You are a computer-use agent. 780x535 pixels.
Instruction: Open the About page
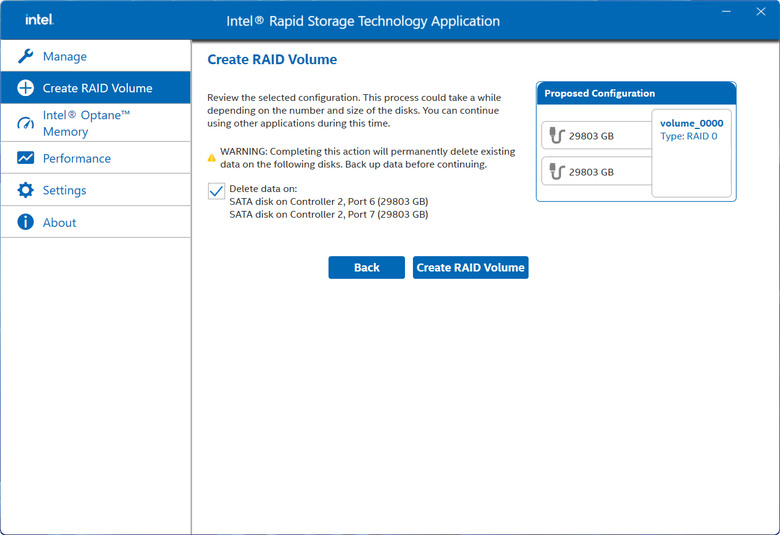(x=96, y=222)
